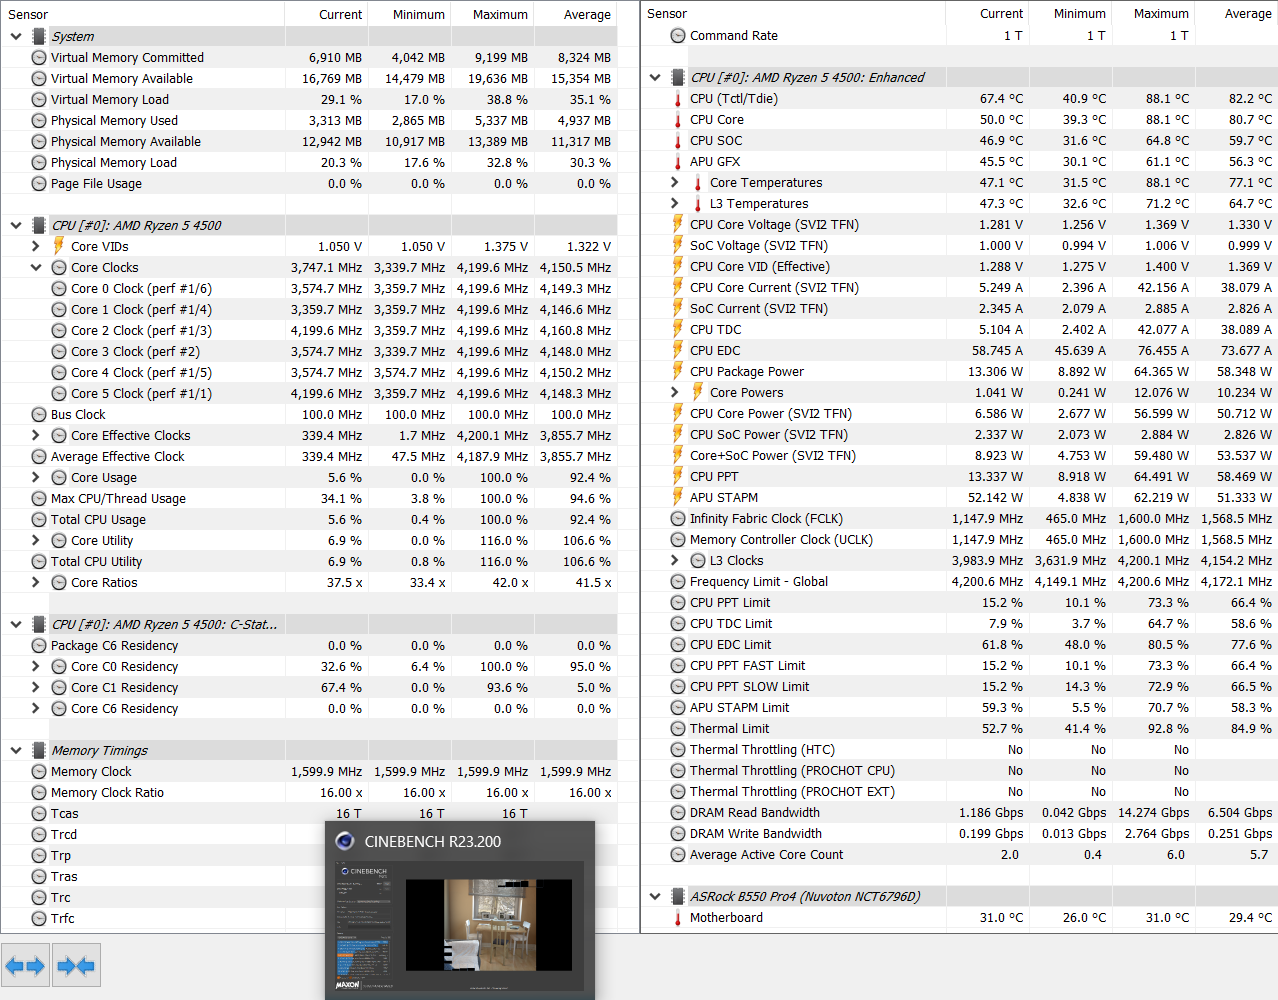Click the expand-layout left-right arrows button
Viewport: 1278px width, 1000px height.
24,966
